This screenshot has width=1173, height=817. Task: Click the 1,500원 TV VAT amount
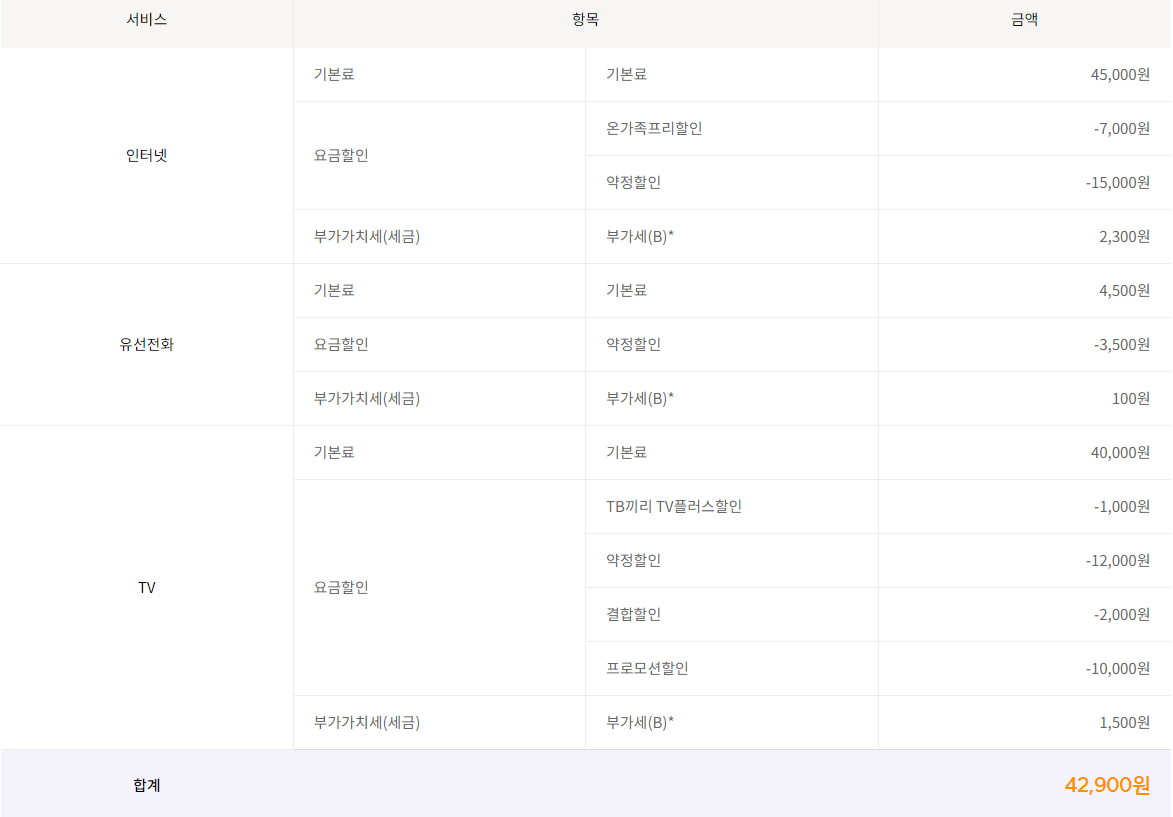[x=1124, y=723]
